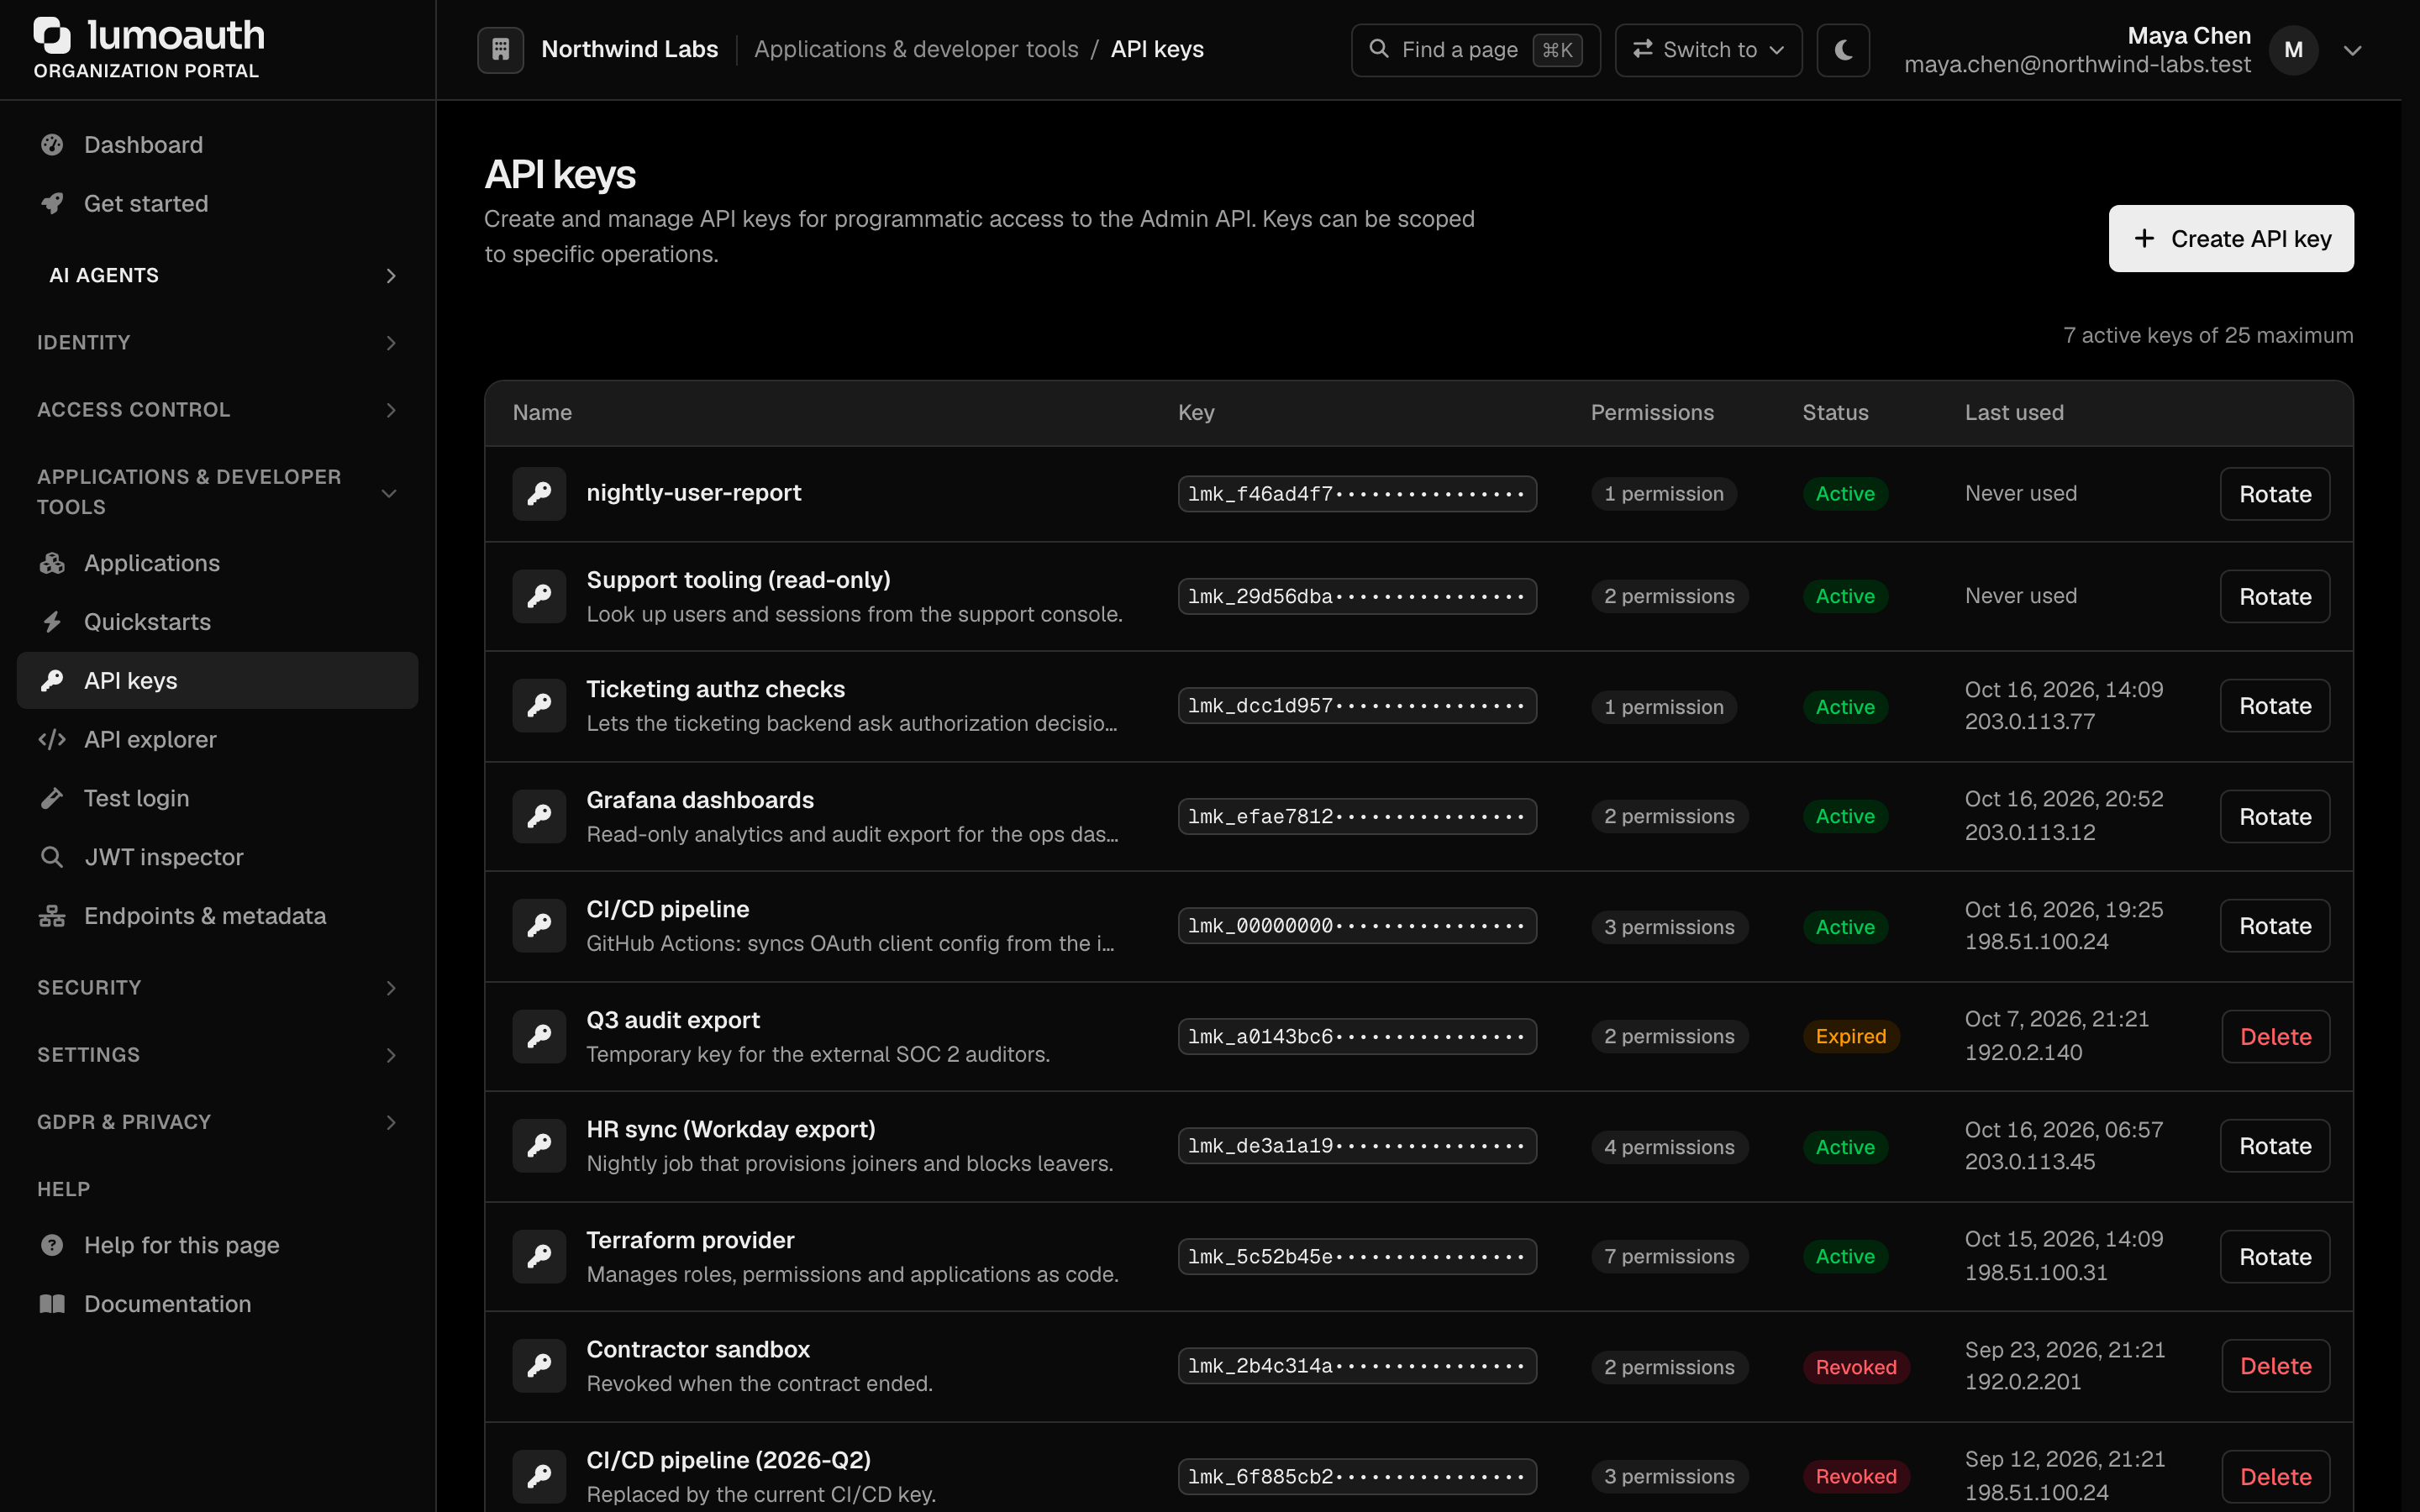The width and height of the screenshot is (2420, 1512).
Task: Open the key icon for nightly-user-report
Action: [x=539, y=494]
